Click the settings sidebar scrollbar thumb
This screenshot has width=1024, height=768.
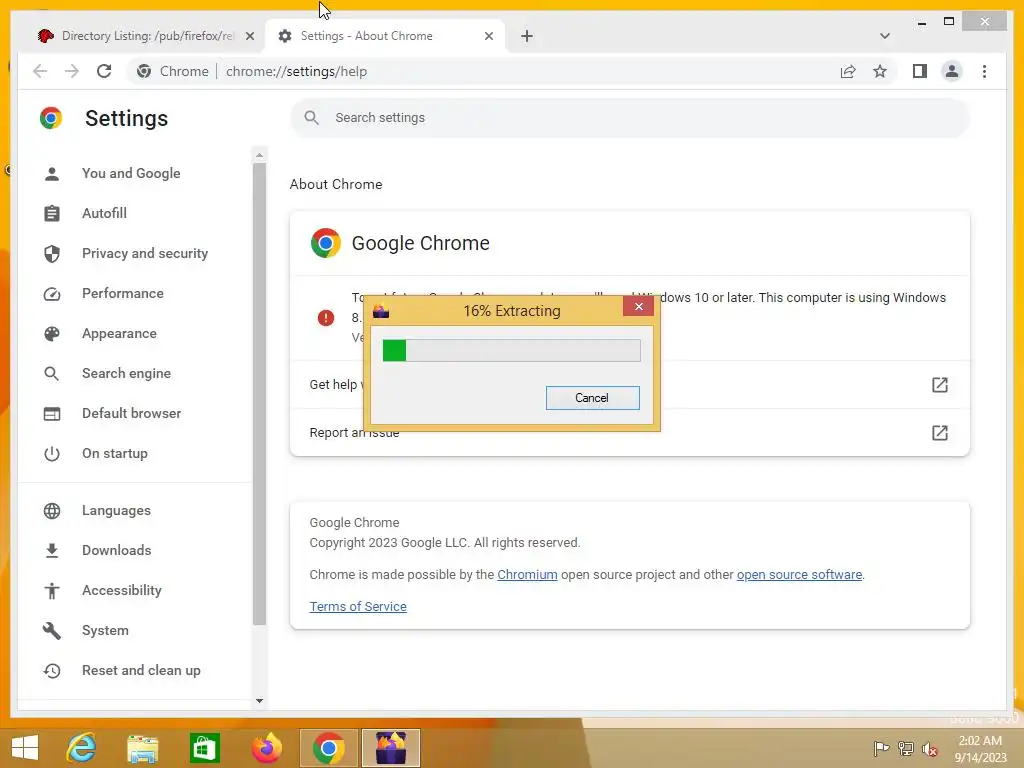coord(259,394)
